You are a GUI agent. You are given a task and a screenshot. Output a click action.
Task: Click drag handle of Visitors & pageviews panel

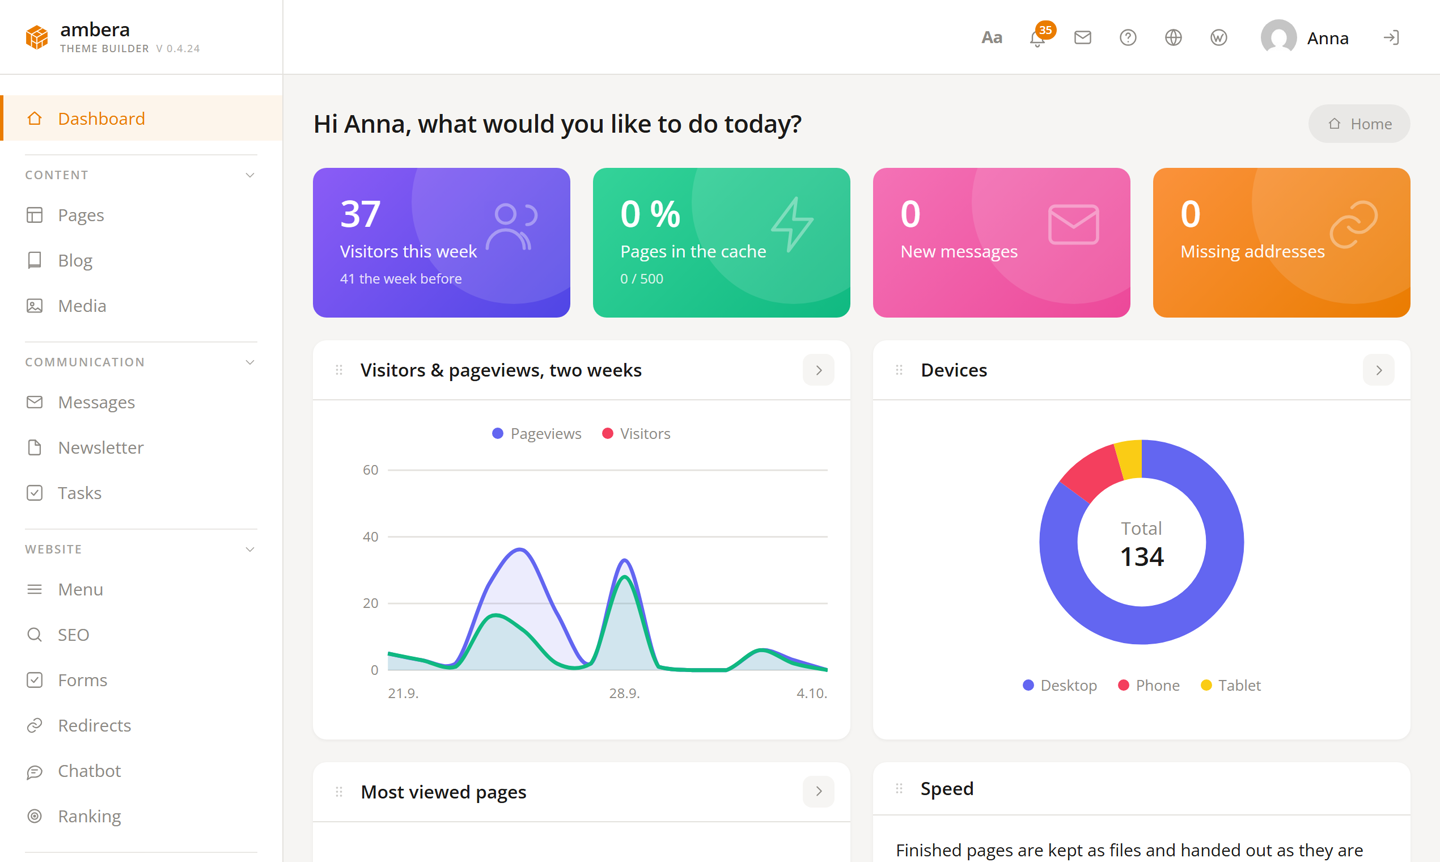(x=339, y=370)
